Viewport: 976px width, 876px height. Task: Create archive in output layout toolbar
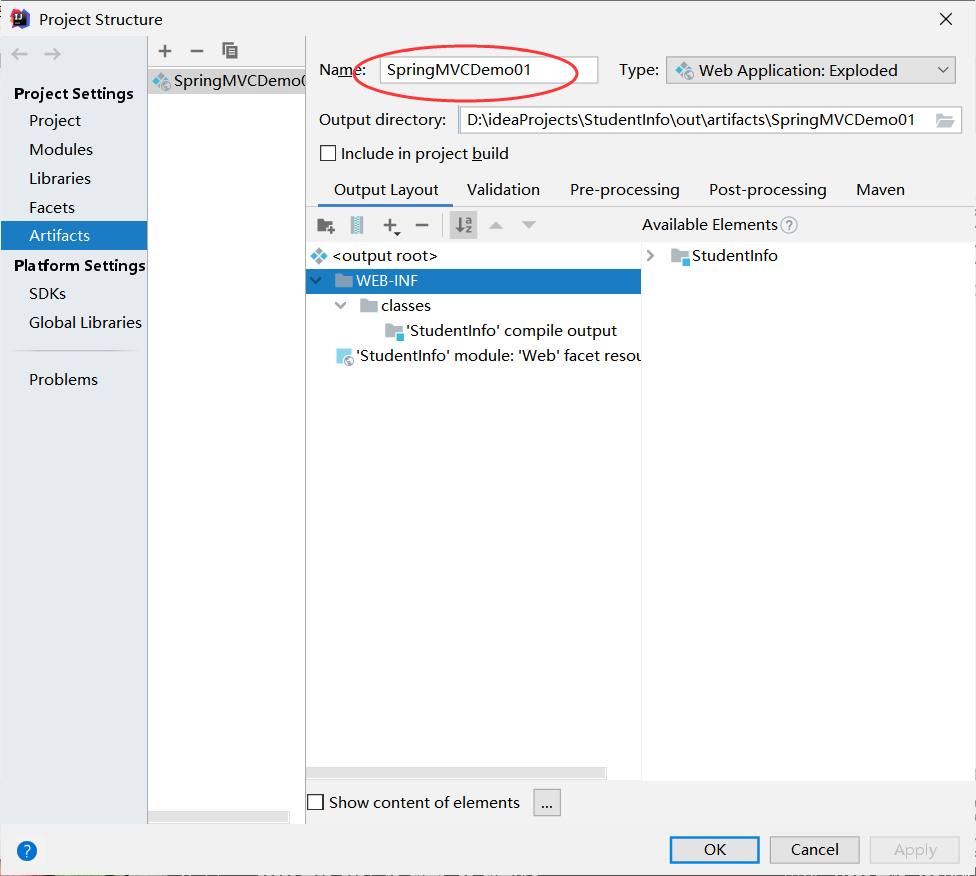tap(357, 225)
